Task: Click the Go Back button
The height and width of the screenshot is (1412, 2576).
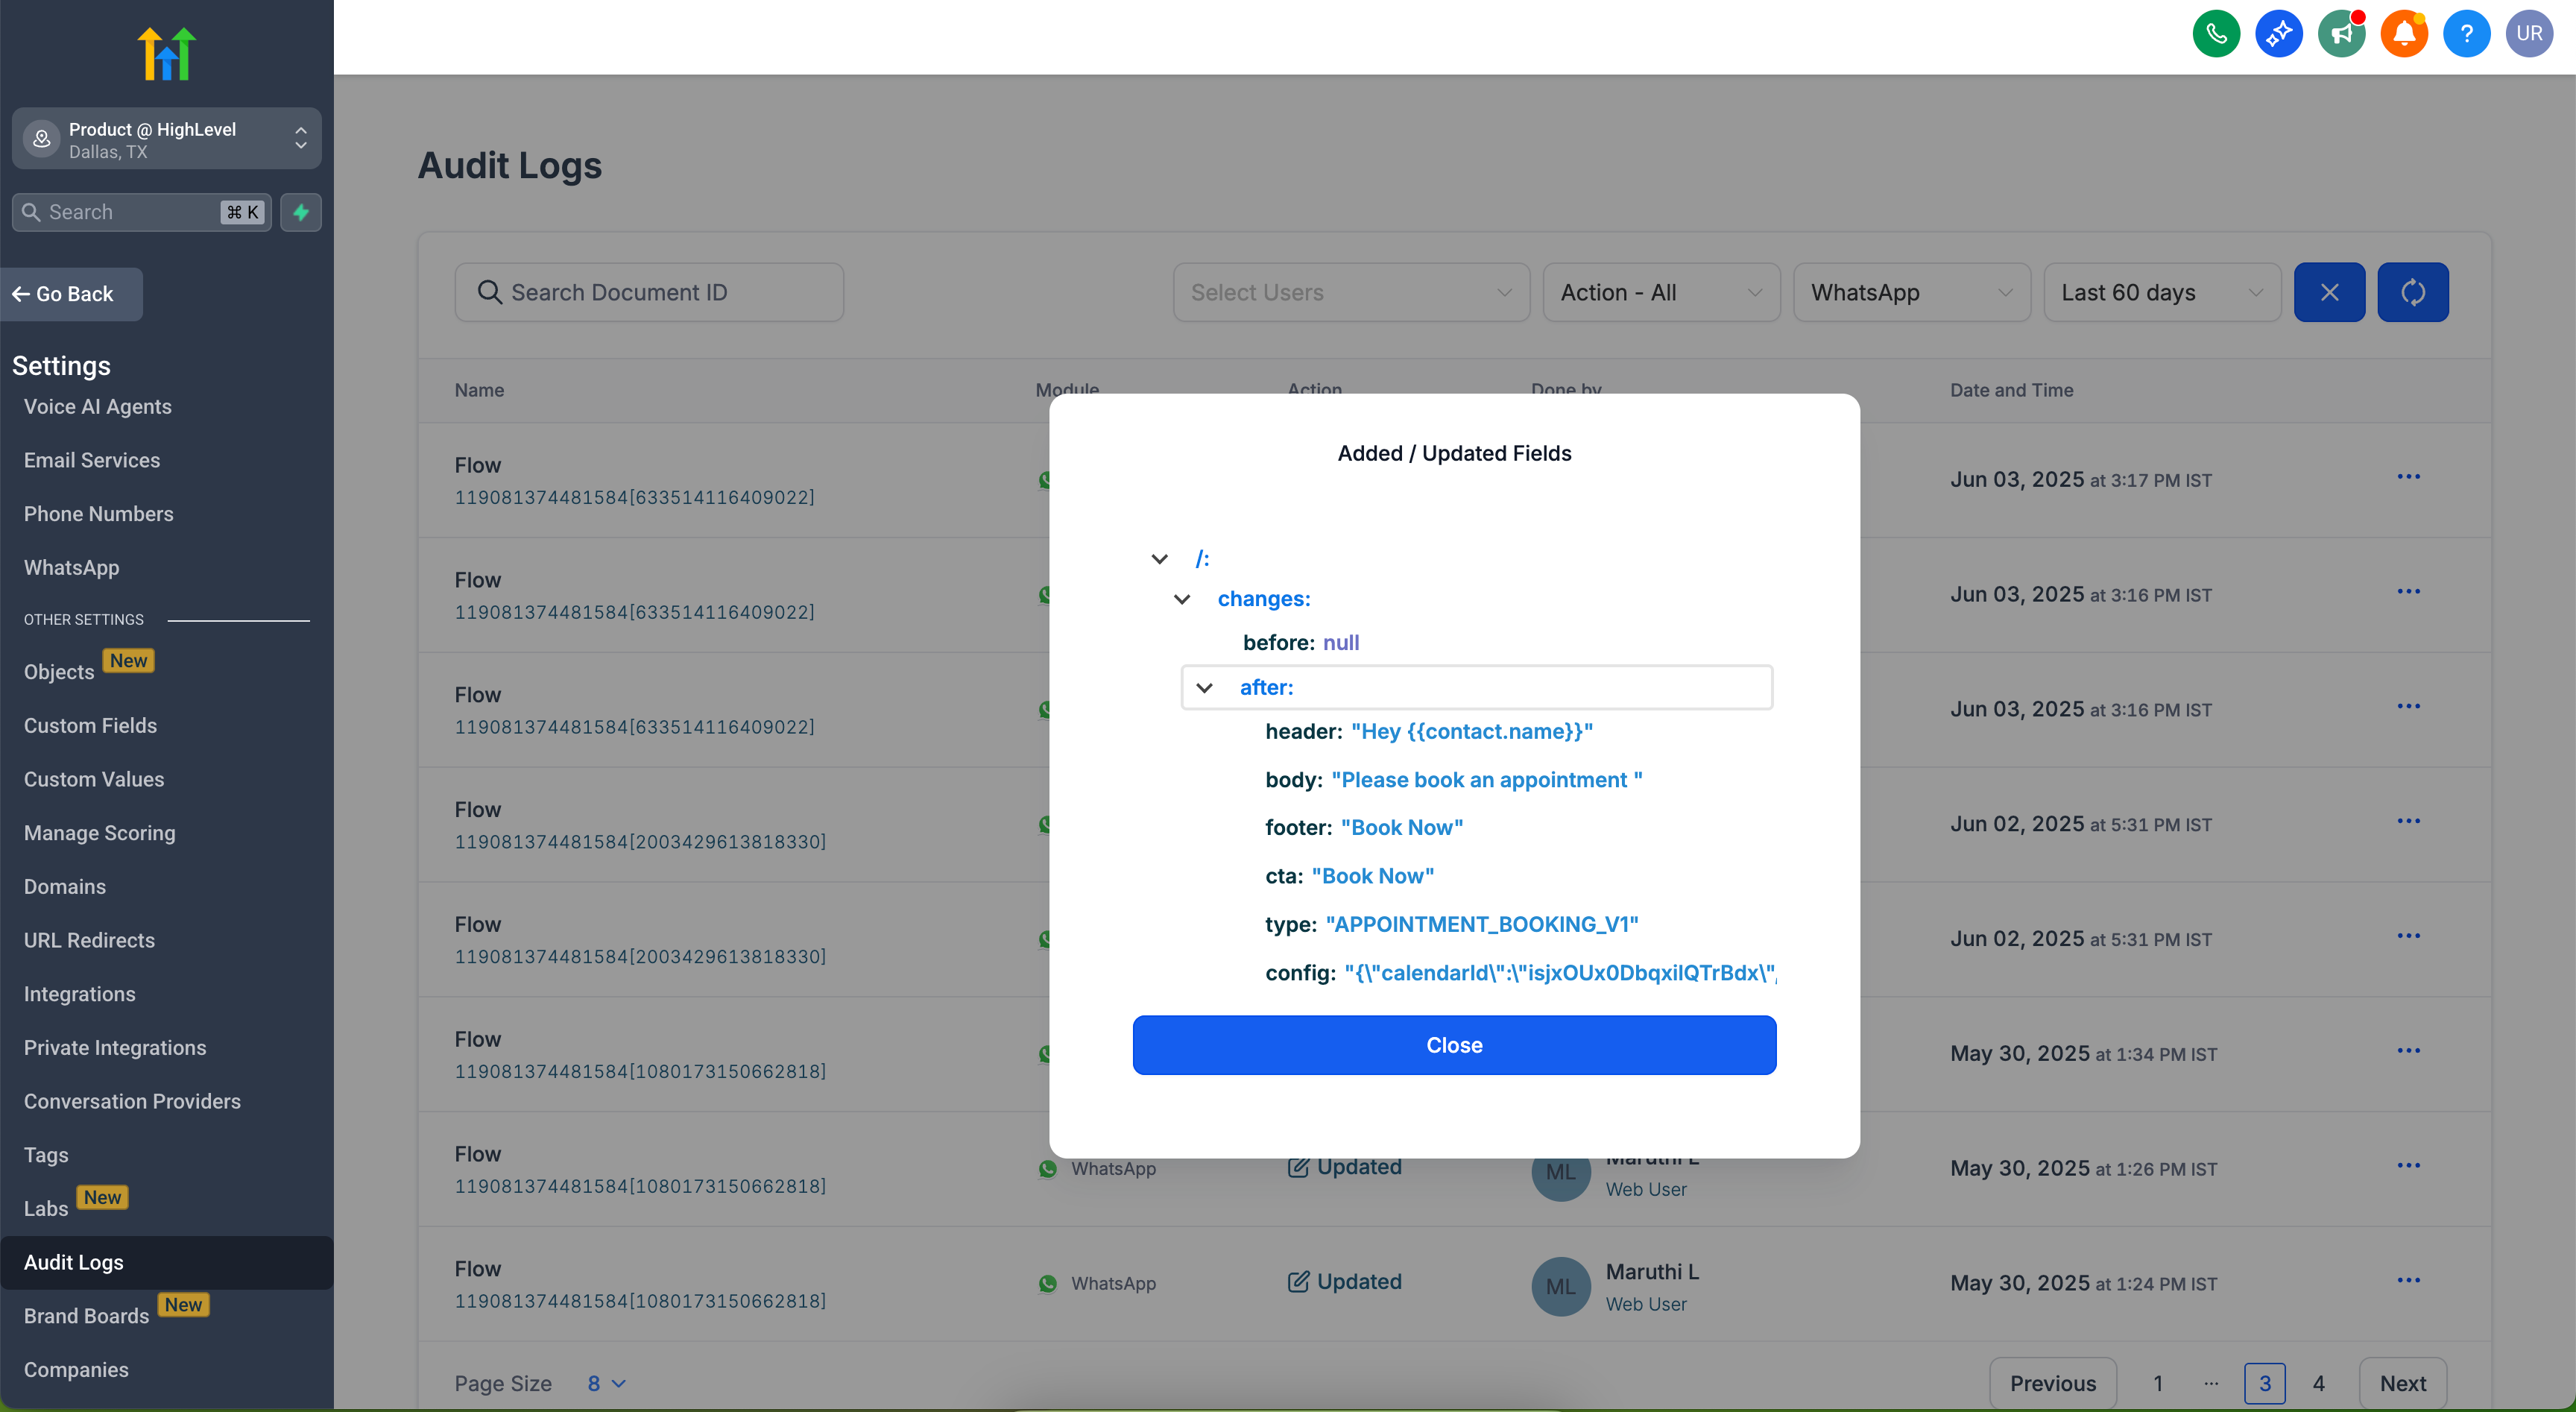Action: [x=71, y=295]
